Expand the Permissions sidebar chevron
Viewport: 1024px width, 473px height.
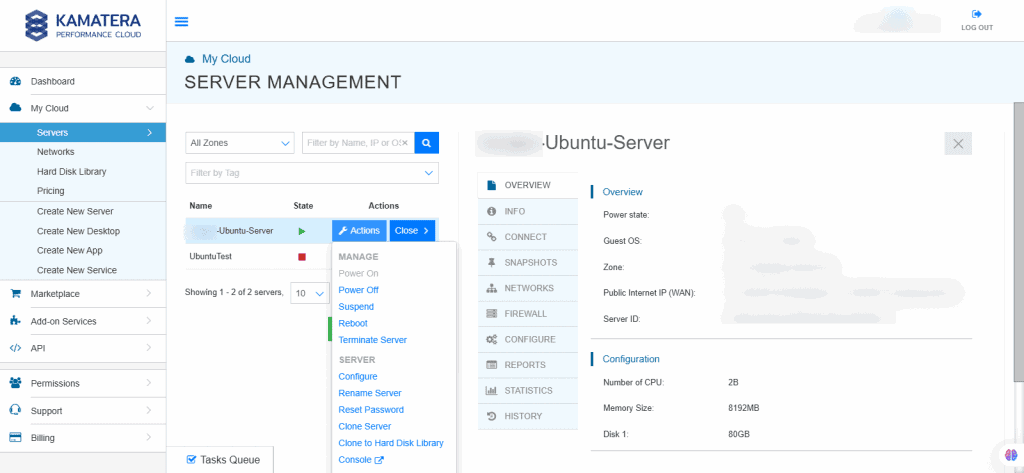[150, 383]
